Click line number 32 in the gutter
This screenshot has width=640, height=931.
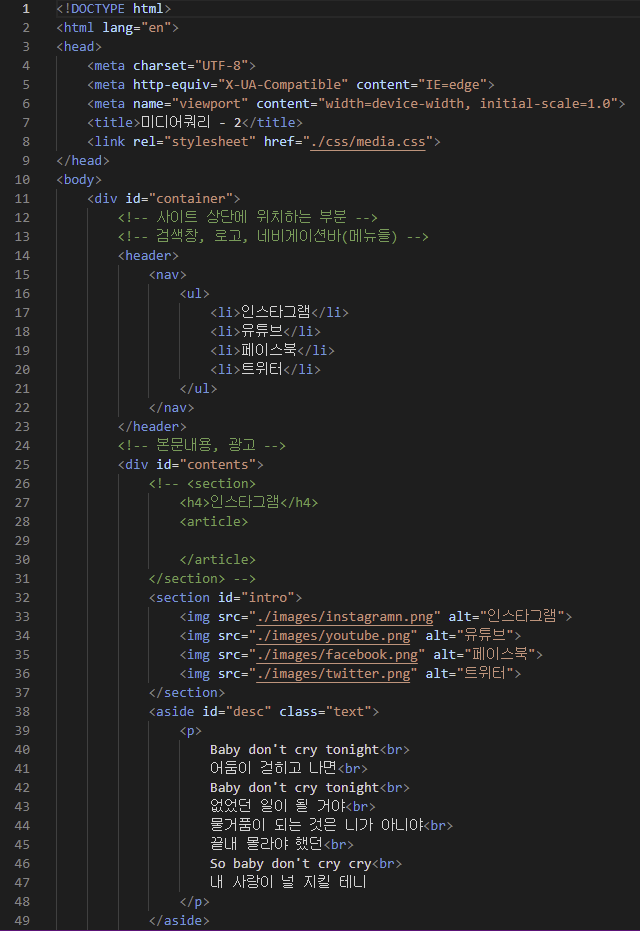pos(22,598)
